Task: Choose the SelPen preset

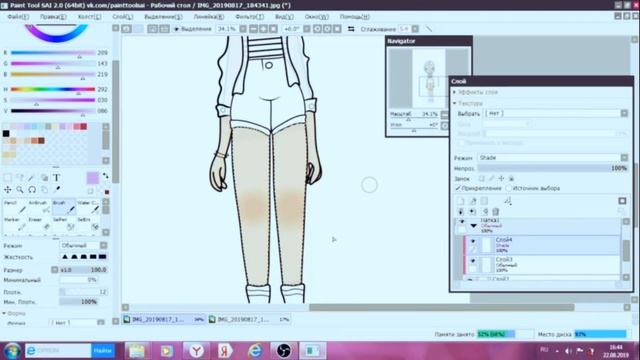Action: point(64,224)
